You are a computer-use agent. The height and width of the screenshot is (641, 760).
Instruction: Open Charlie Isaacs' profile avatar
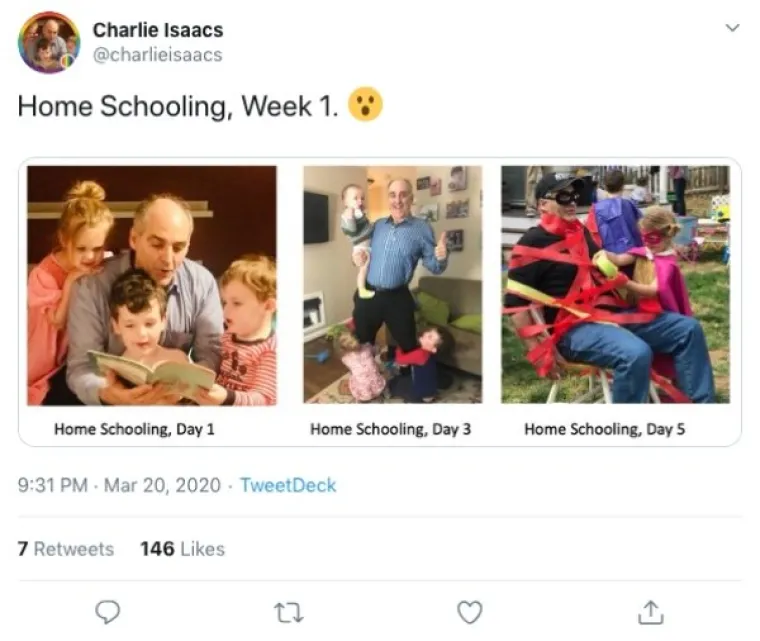pos(49,42)
